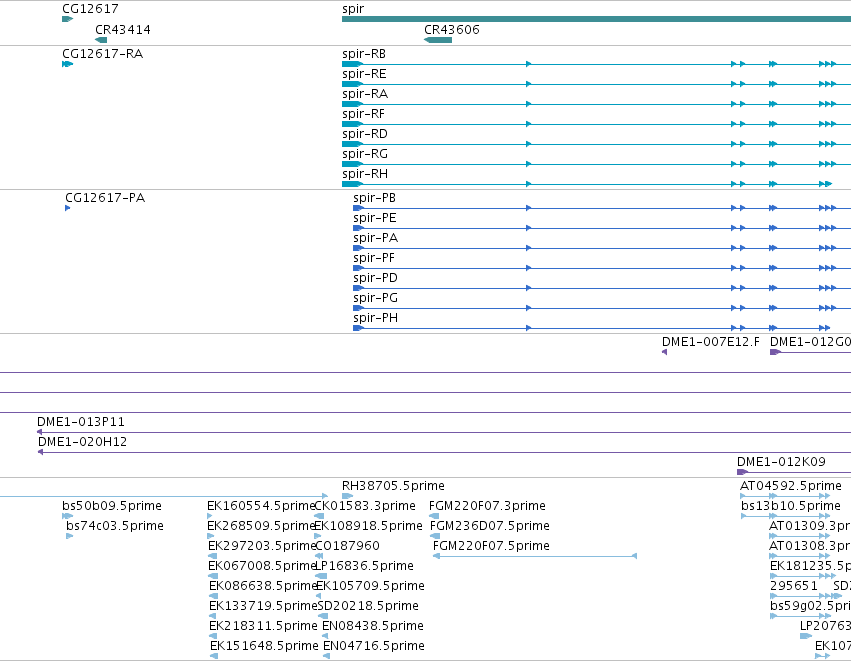
Task: Click the arrow glyph under bs50b09.5prime
Action: [x=67, y=516]
